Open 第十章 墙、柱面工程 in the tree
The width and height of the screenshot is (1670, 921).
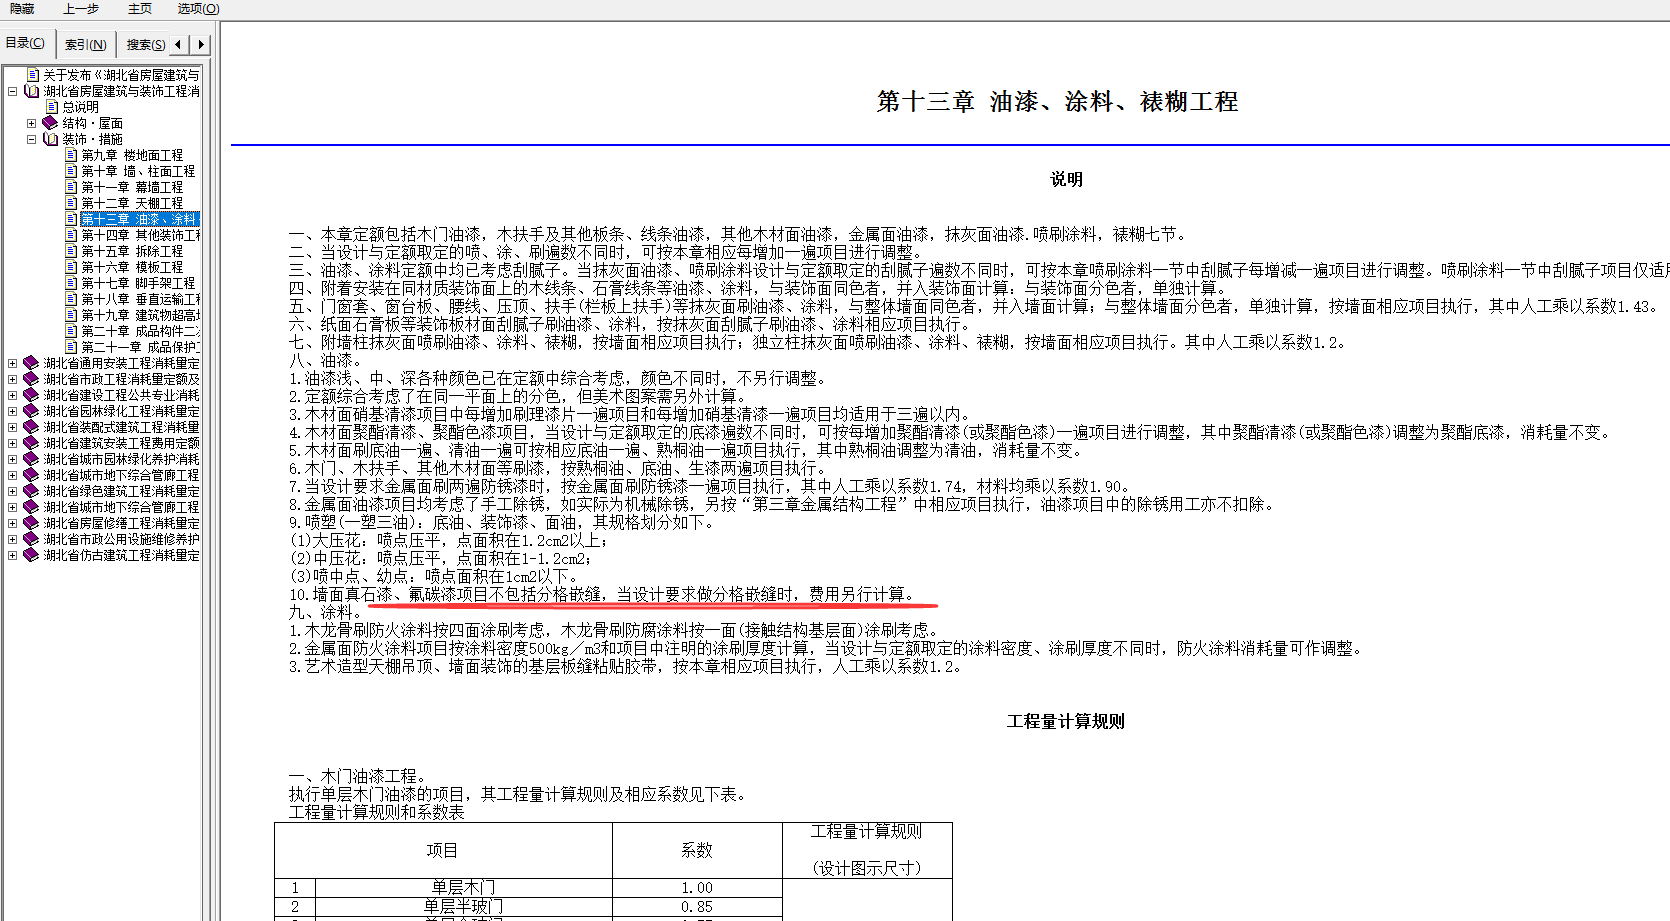[x=138, y=171]
